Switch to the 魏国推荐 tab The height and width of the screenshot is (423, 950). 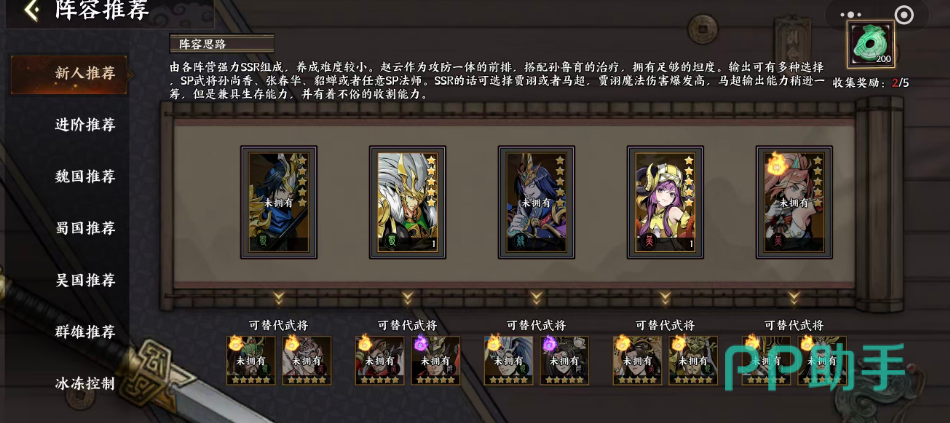pos(85,177)
